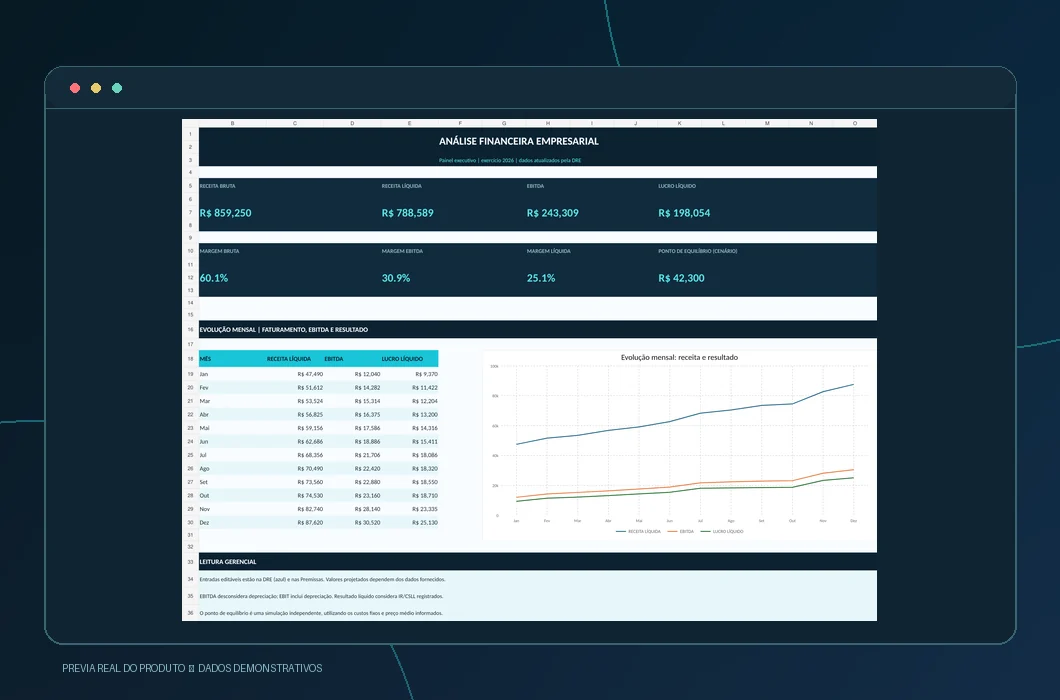Image resolution: width=1060 pixels, height=700 pixels.
Task: Select the Margem EBITDA value 30.9%
Action: click(396, 278)
